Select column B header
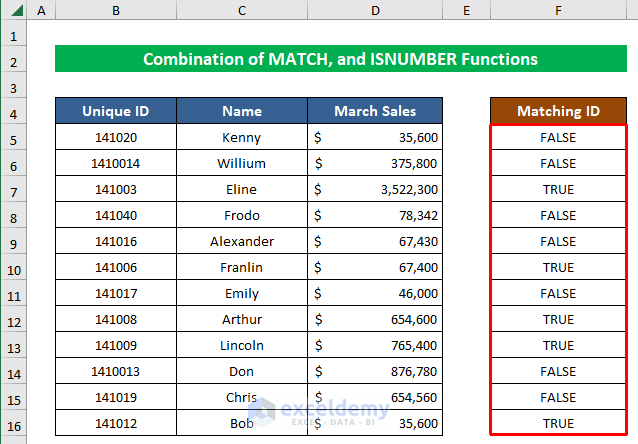The height and width of the screenshot is (444, 638). click(116, 10)
